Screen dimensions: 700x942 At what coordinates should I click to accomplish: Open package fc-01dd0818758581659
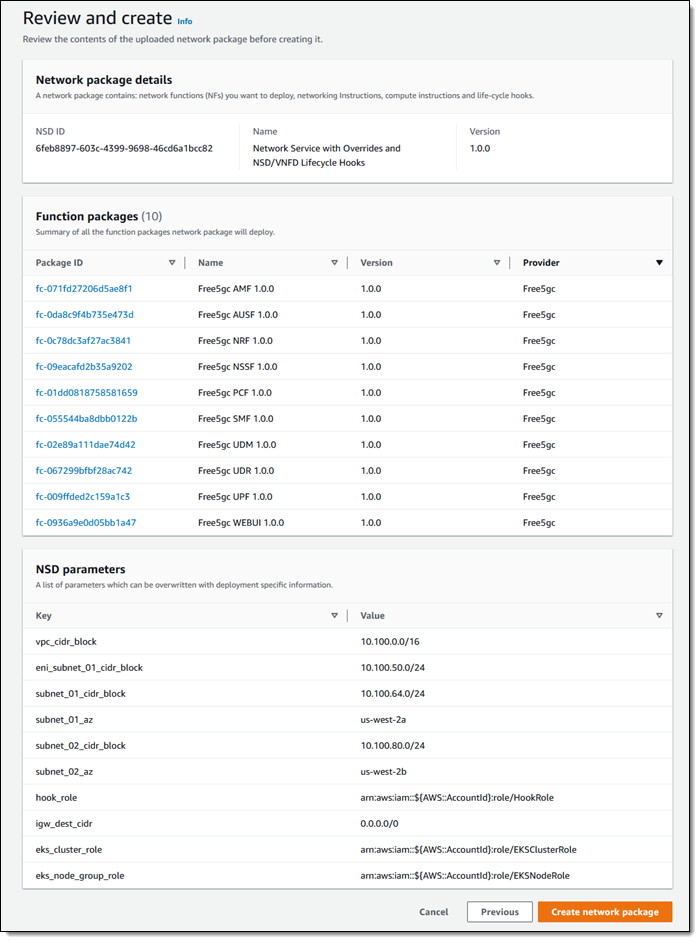click(87, 392)
